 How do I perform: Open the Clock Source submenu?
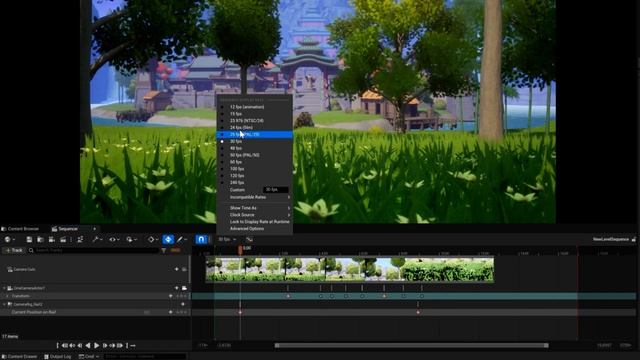click(254, 215)
